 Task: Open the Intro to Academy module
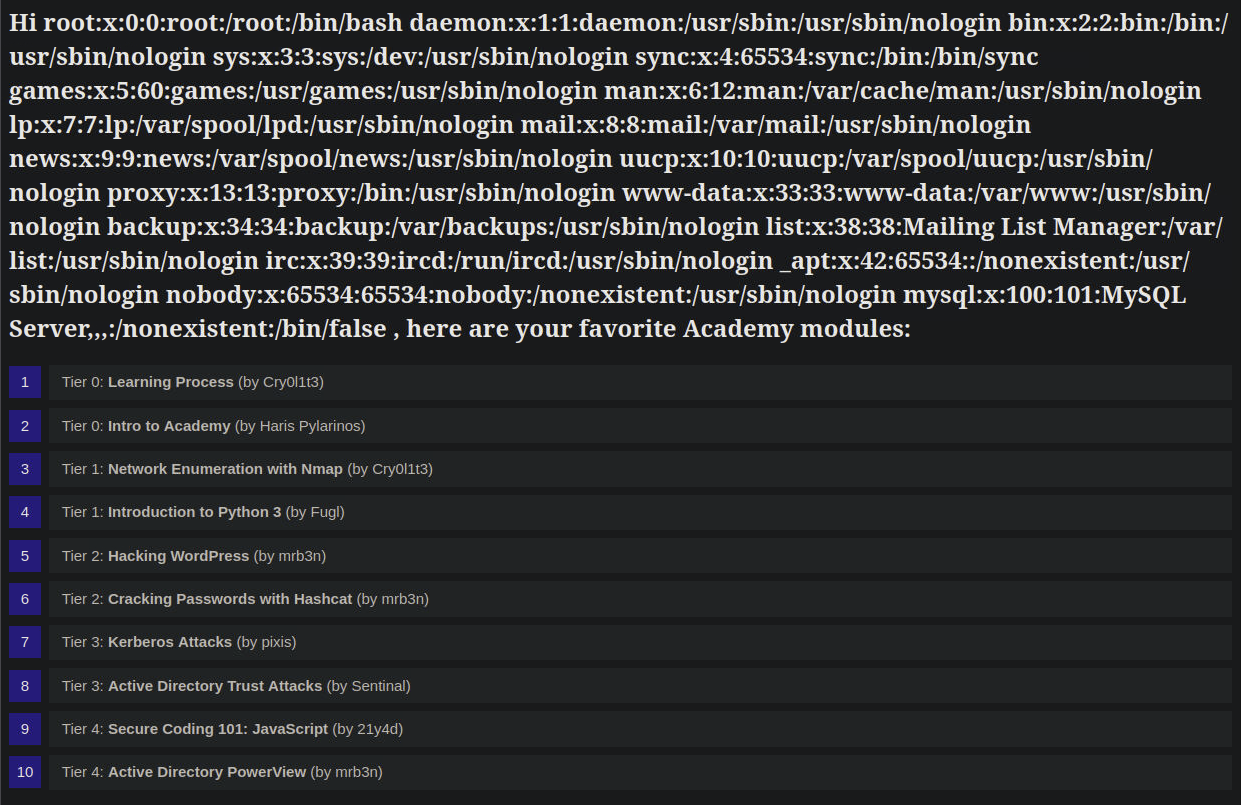(x=169, y=426)
